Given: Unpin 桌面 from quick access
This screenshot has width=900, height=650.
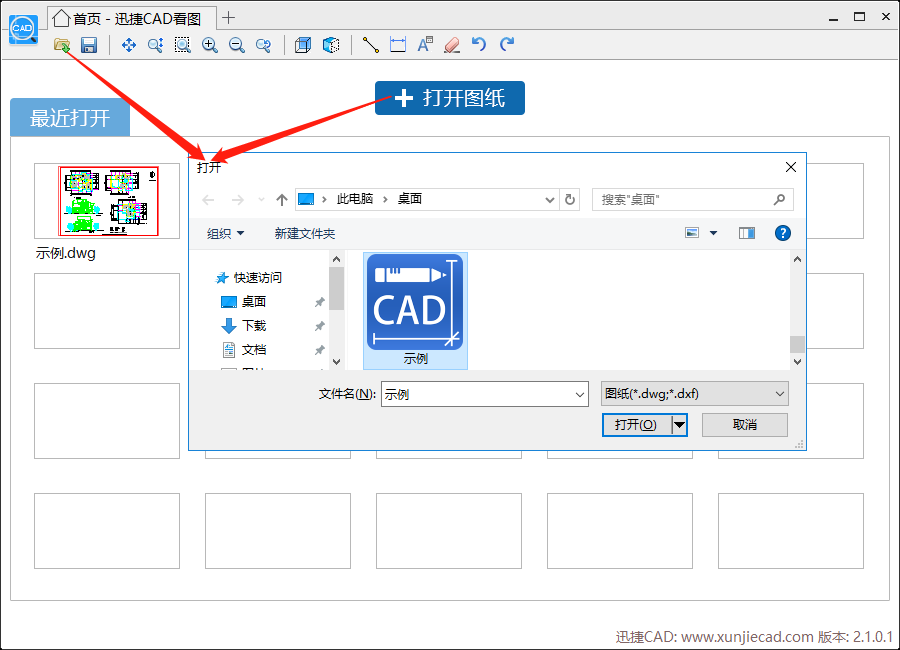Looking at the screenshot, I should (x=320, y=301).
